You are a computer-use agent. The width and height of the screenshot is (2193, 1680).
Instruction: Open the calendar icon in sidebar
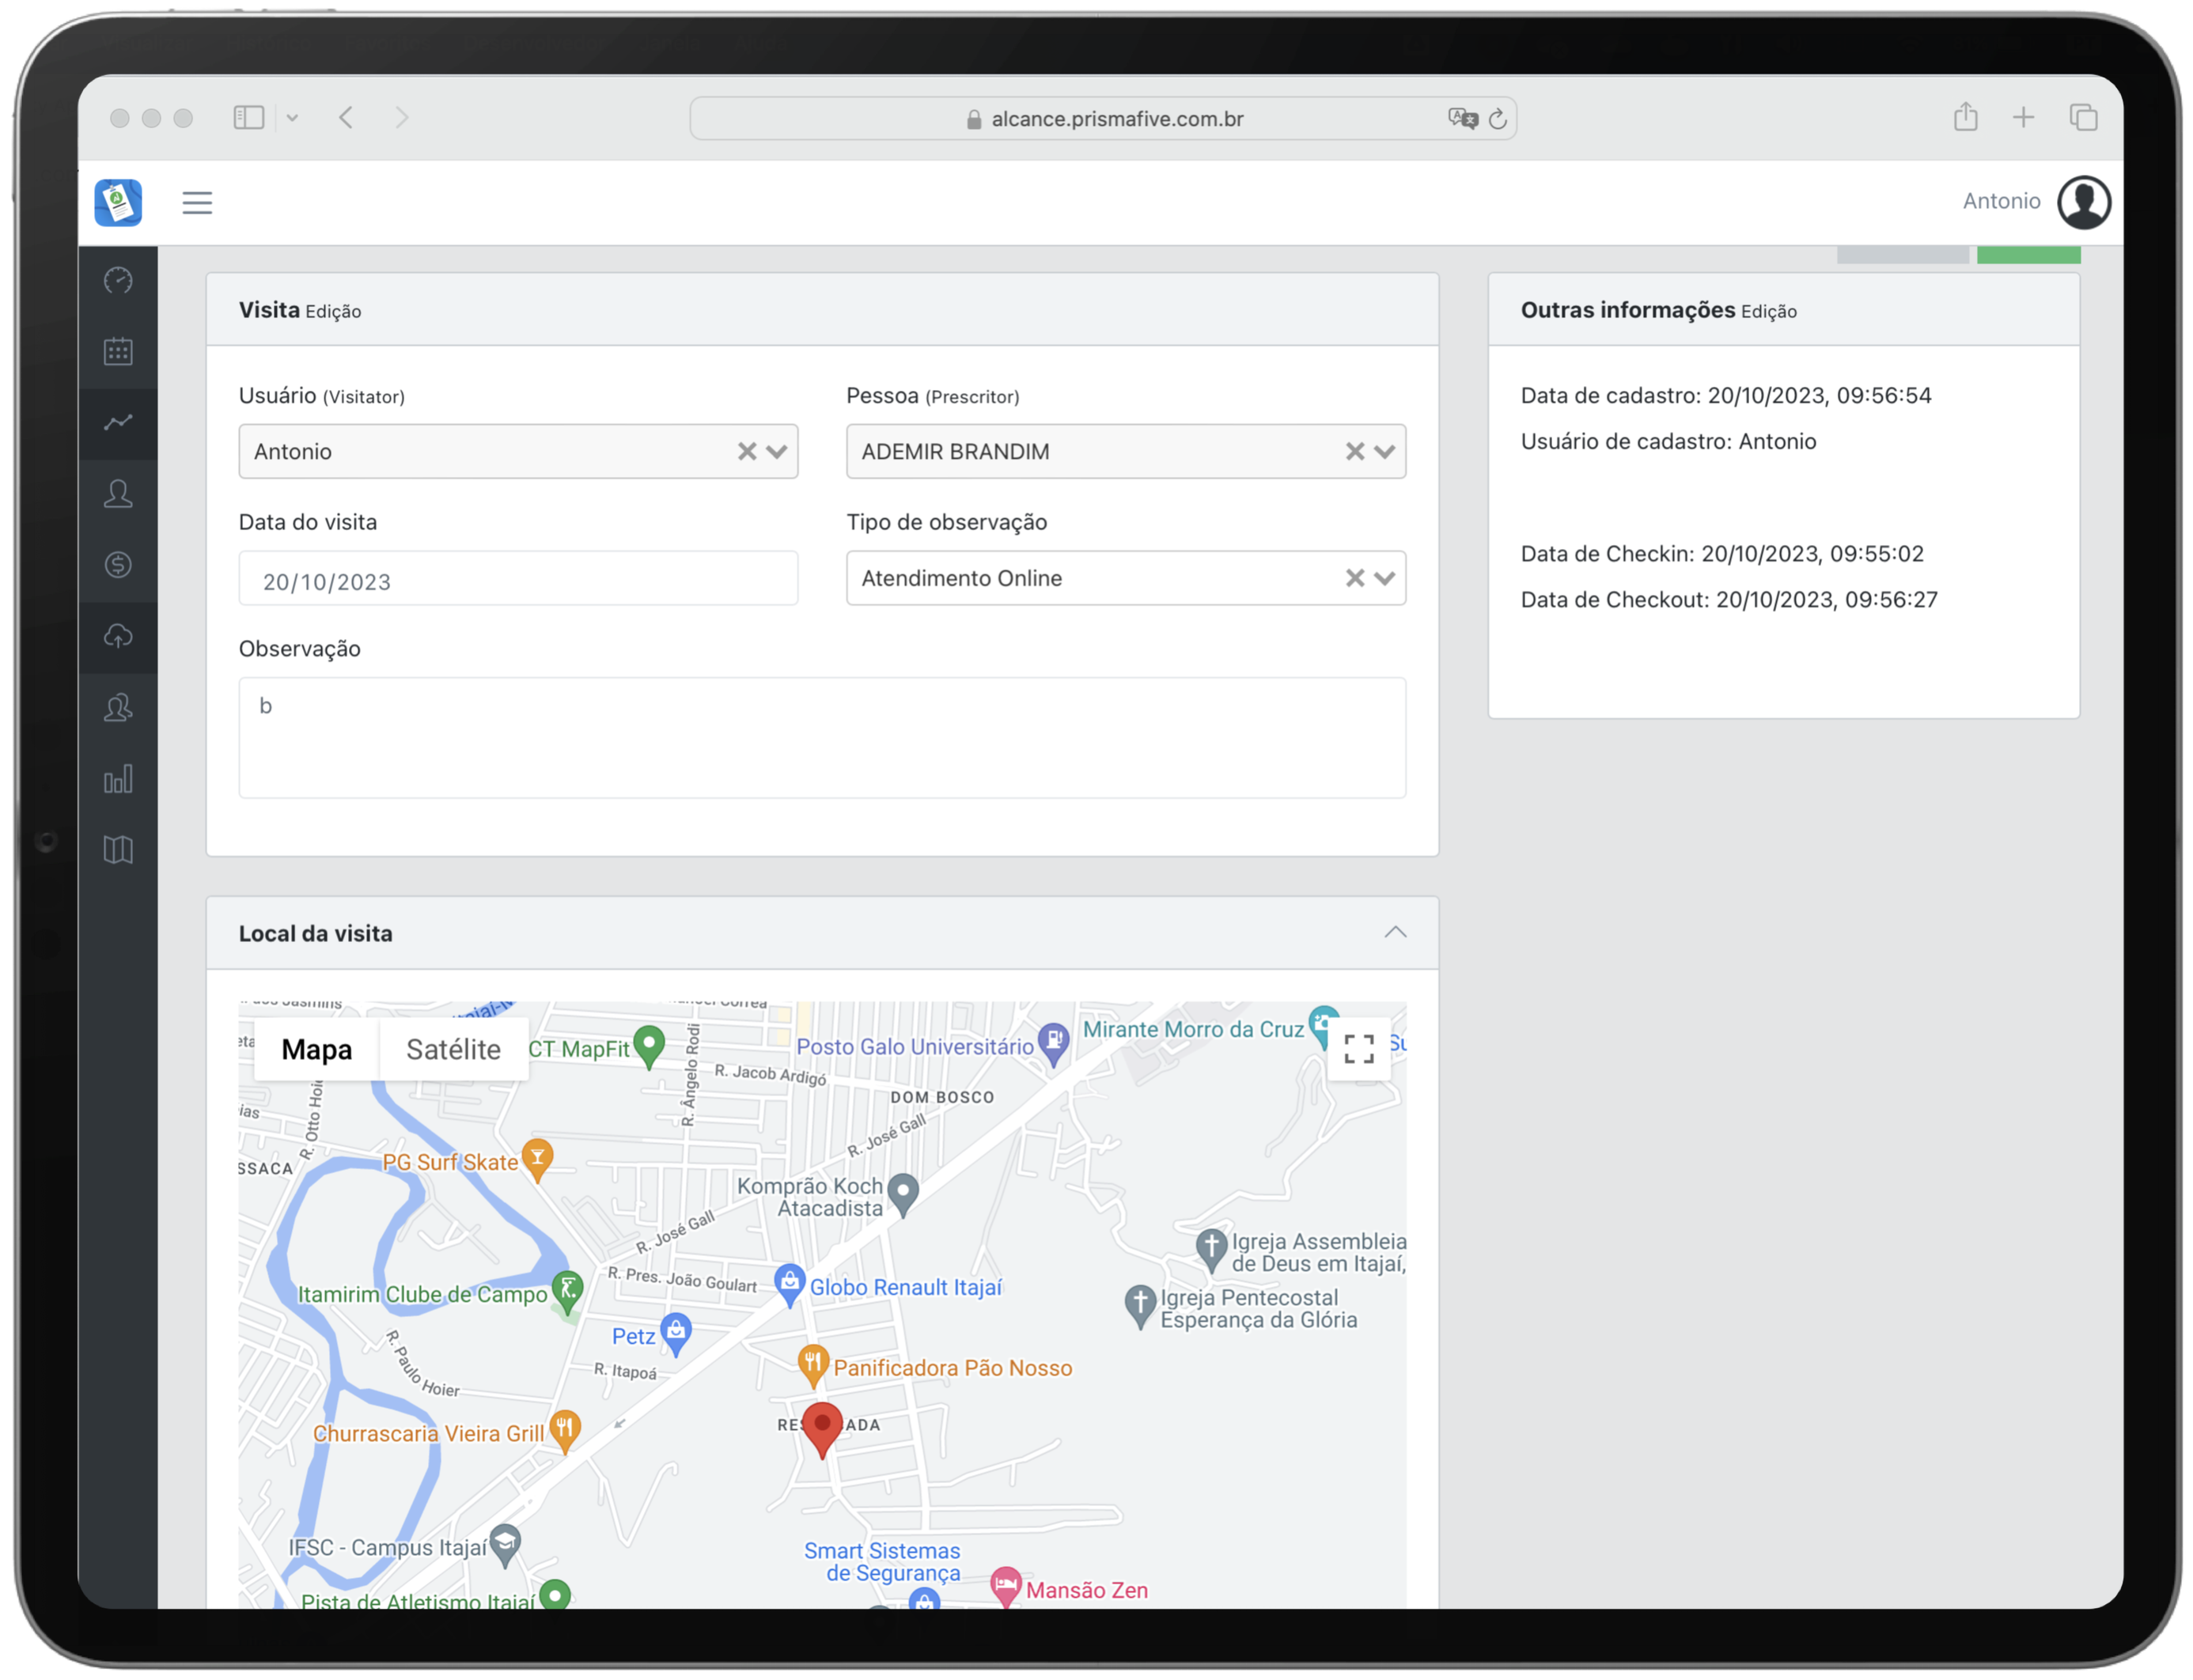coord(118,351)
